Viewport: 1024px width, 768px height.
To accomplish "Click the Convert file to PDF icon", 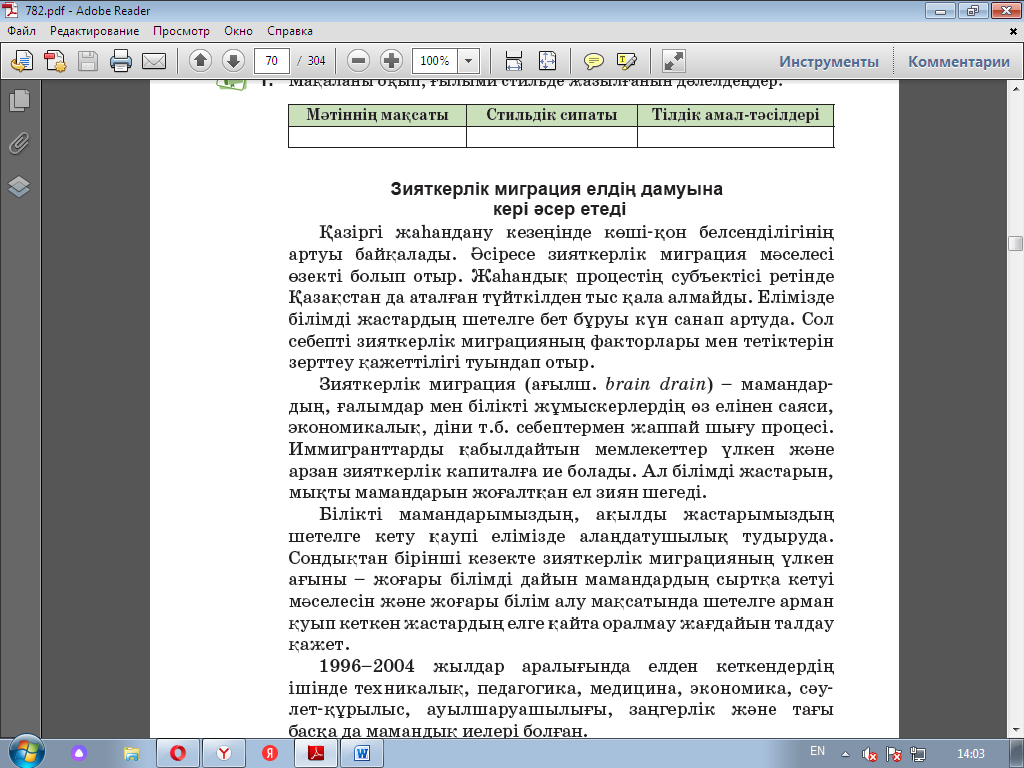I will pyautogui.click(x=55, y=61).
